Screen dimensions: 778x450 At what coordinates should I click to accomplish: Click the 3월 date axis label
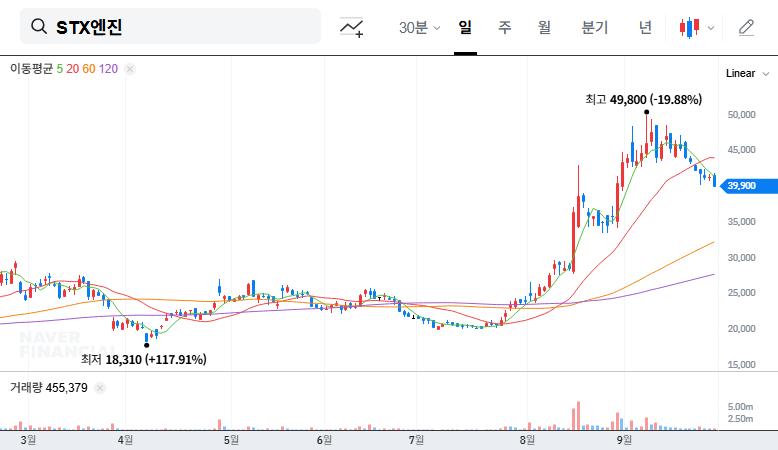click(28, 440)
